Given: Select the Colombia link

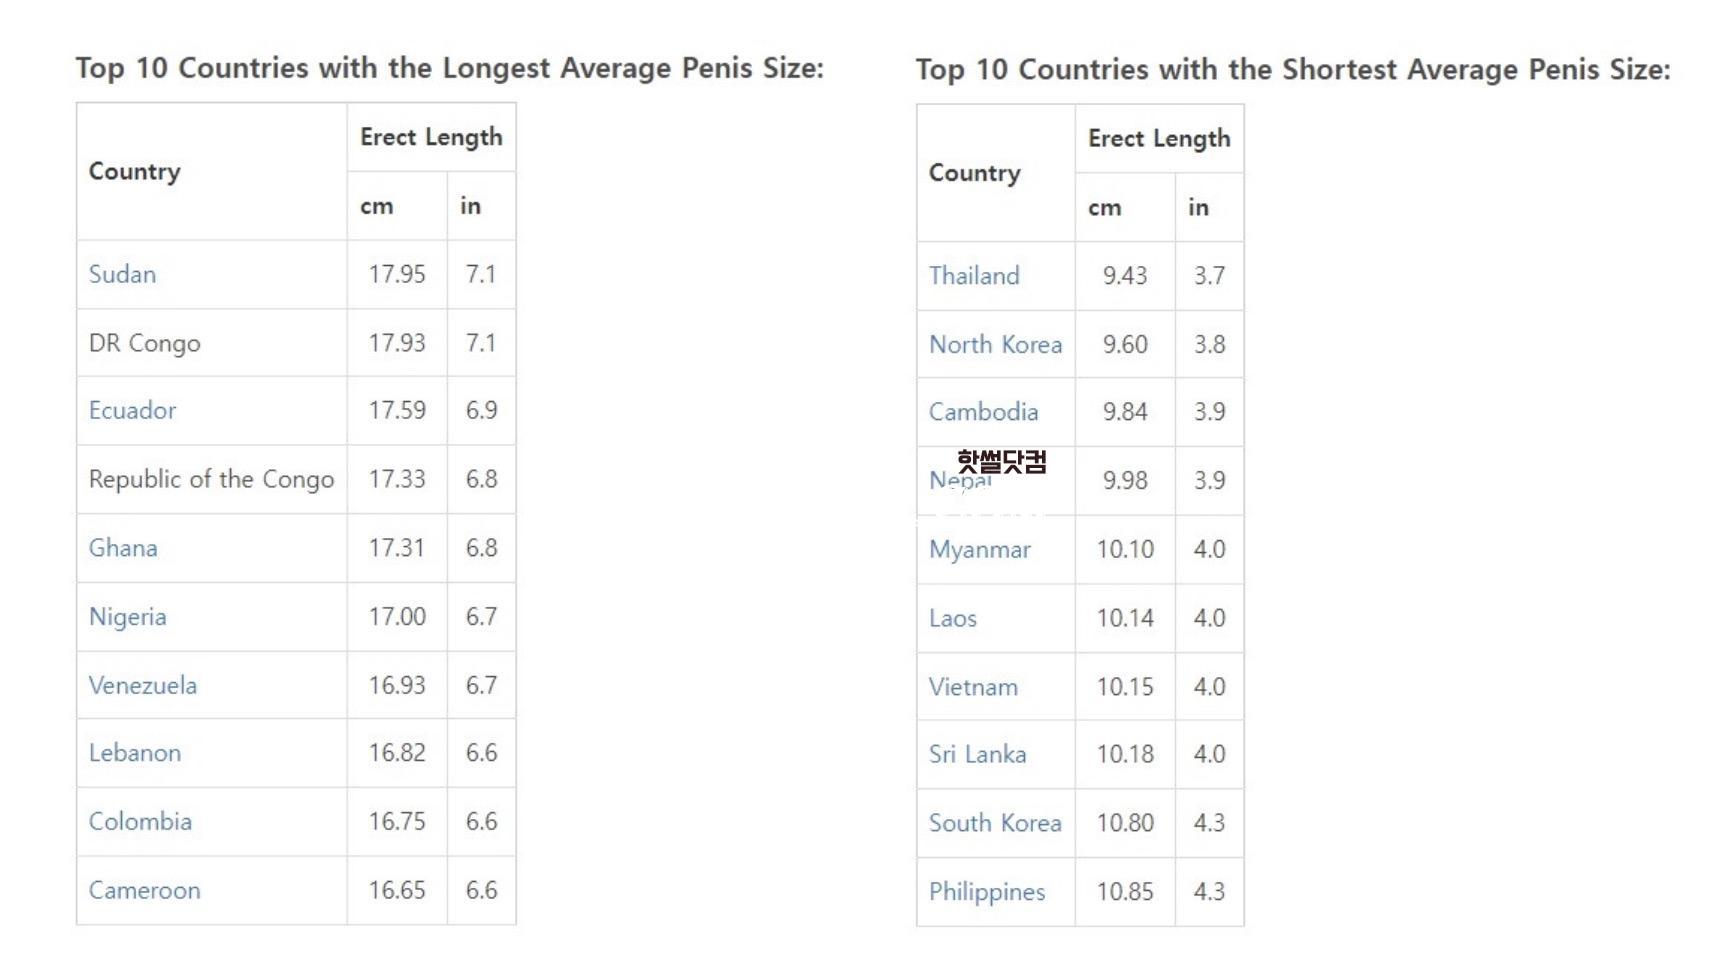Looking at the screenshot, I should tap(140, 821).
